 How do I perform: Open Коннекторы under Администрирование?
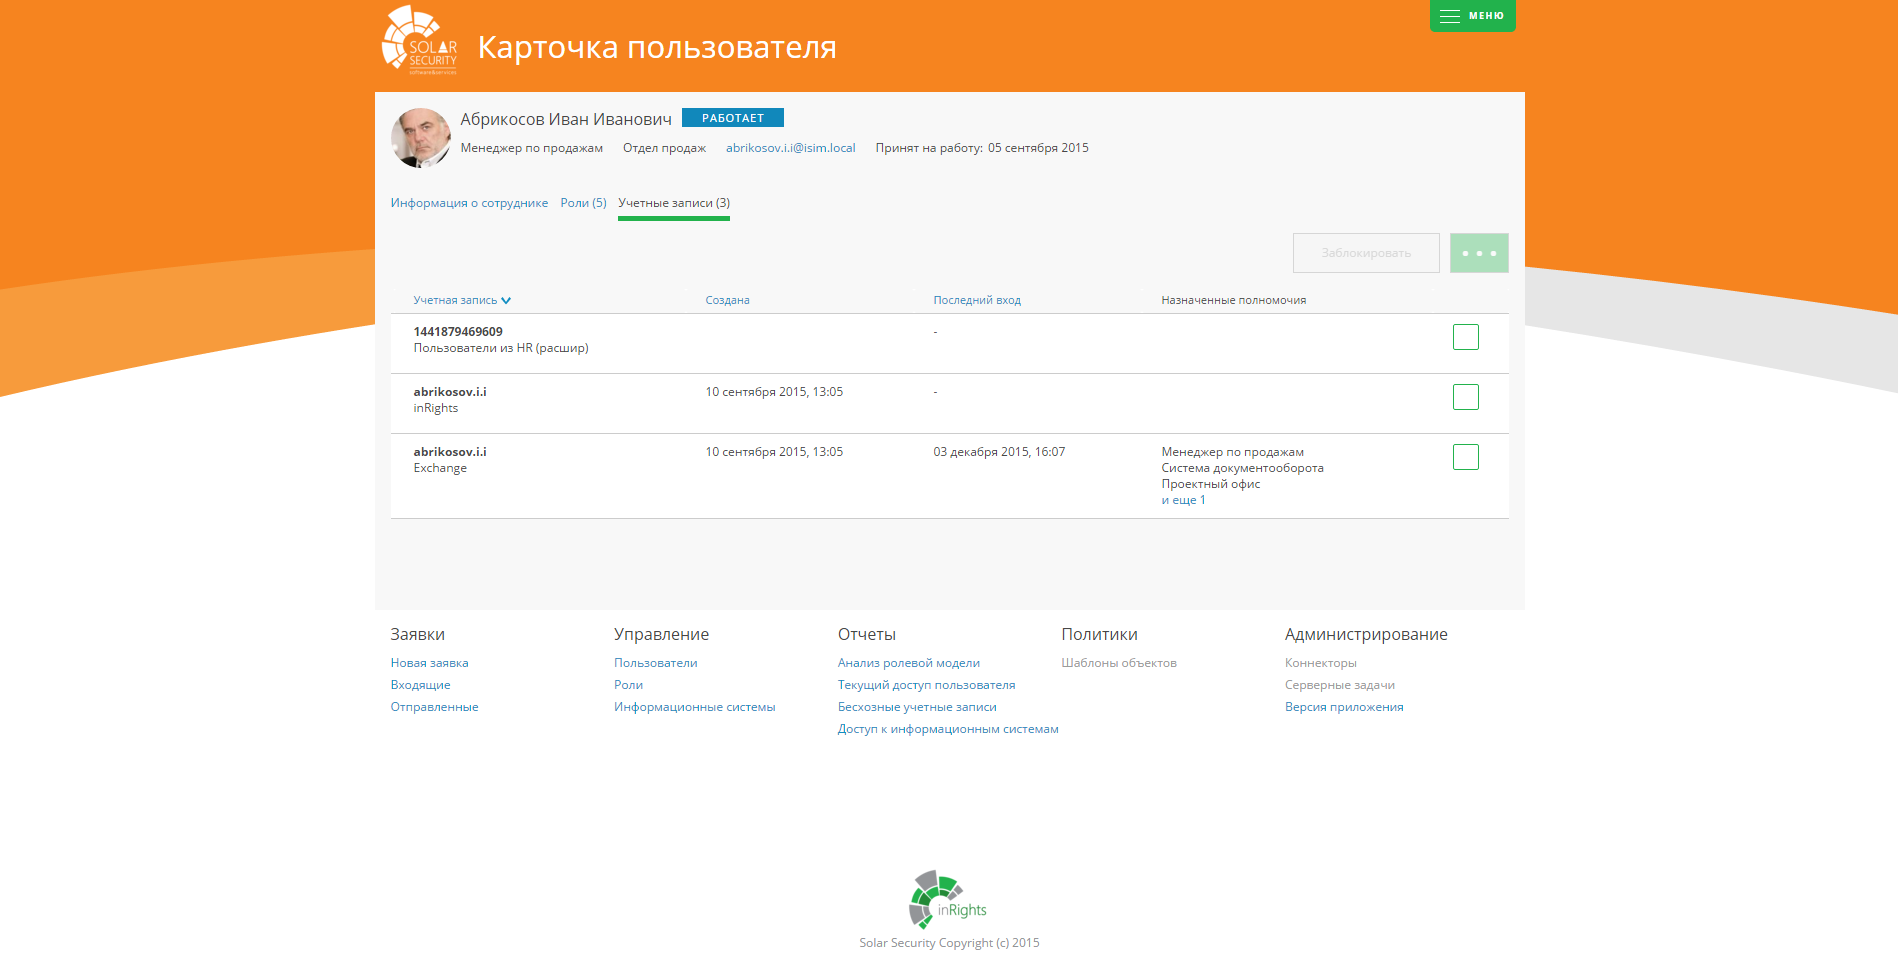(1321, 663)
